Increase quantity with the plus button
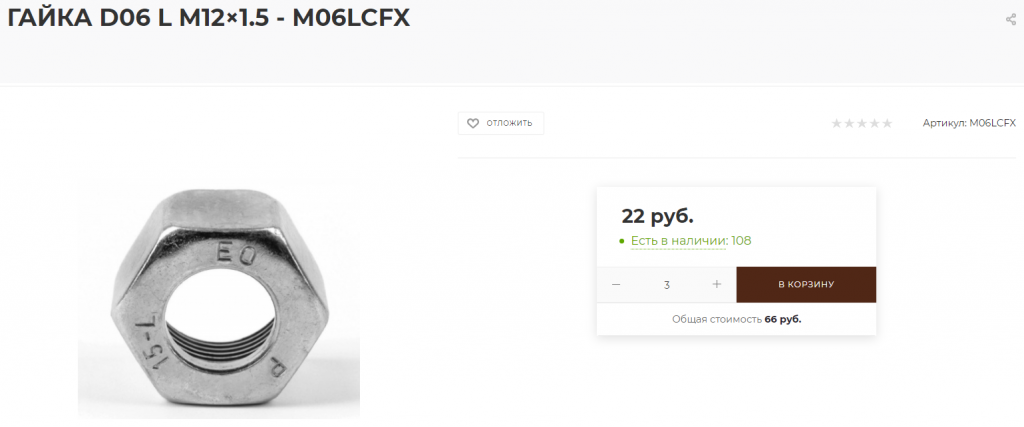The width and height of the screenshot is (1024, 427). [x=716, y=285]
